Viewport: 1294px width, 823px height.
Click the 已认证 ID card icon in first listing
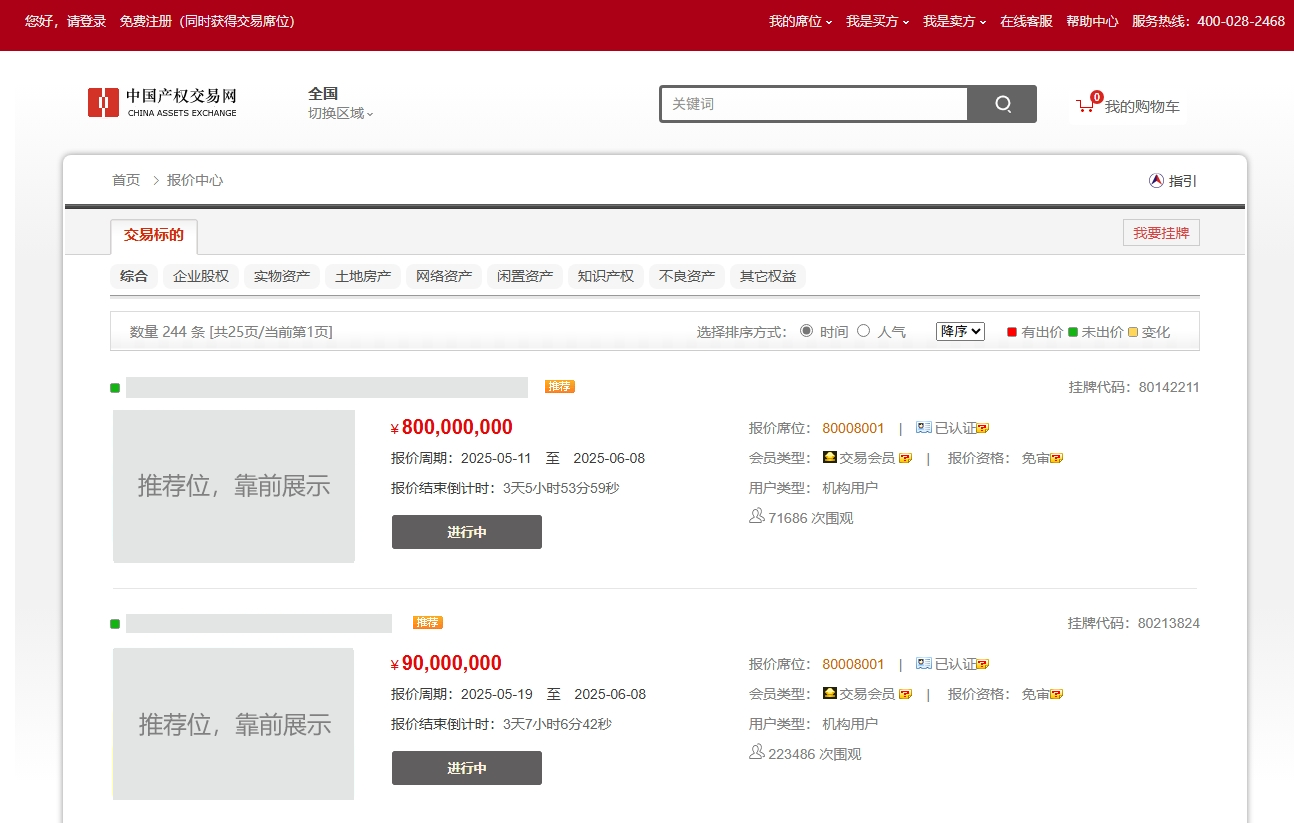(923, 428)
